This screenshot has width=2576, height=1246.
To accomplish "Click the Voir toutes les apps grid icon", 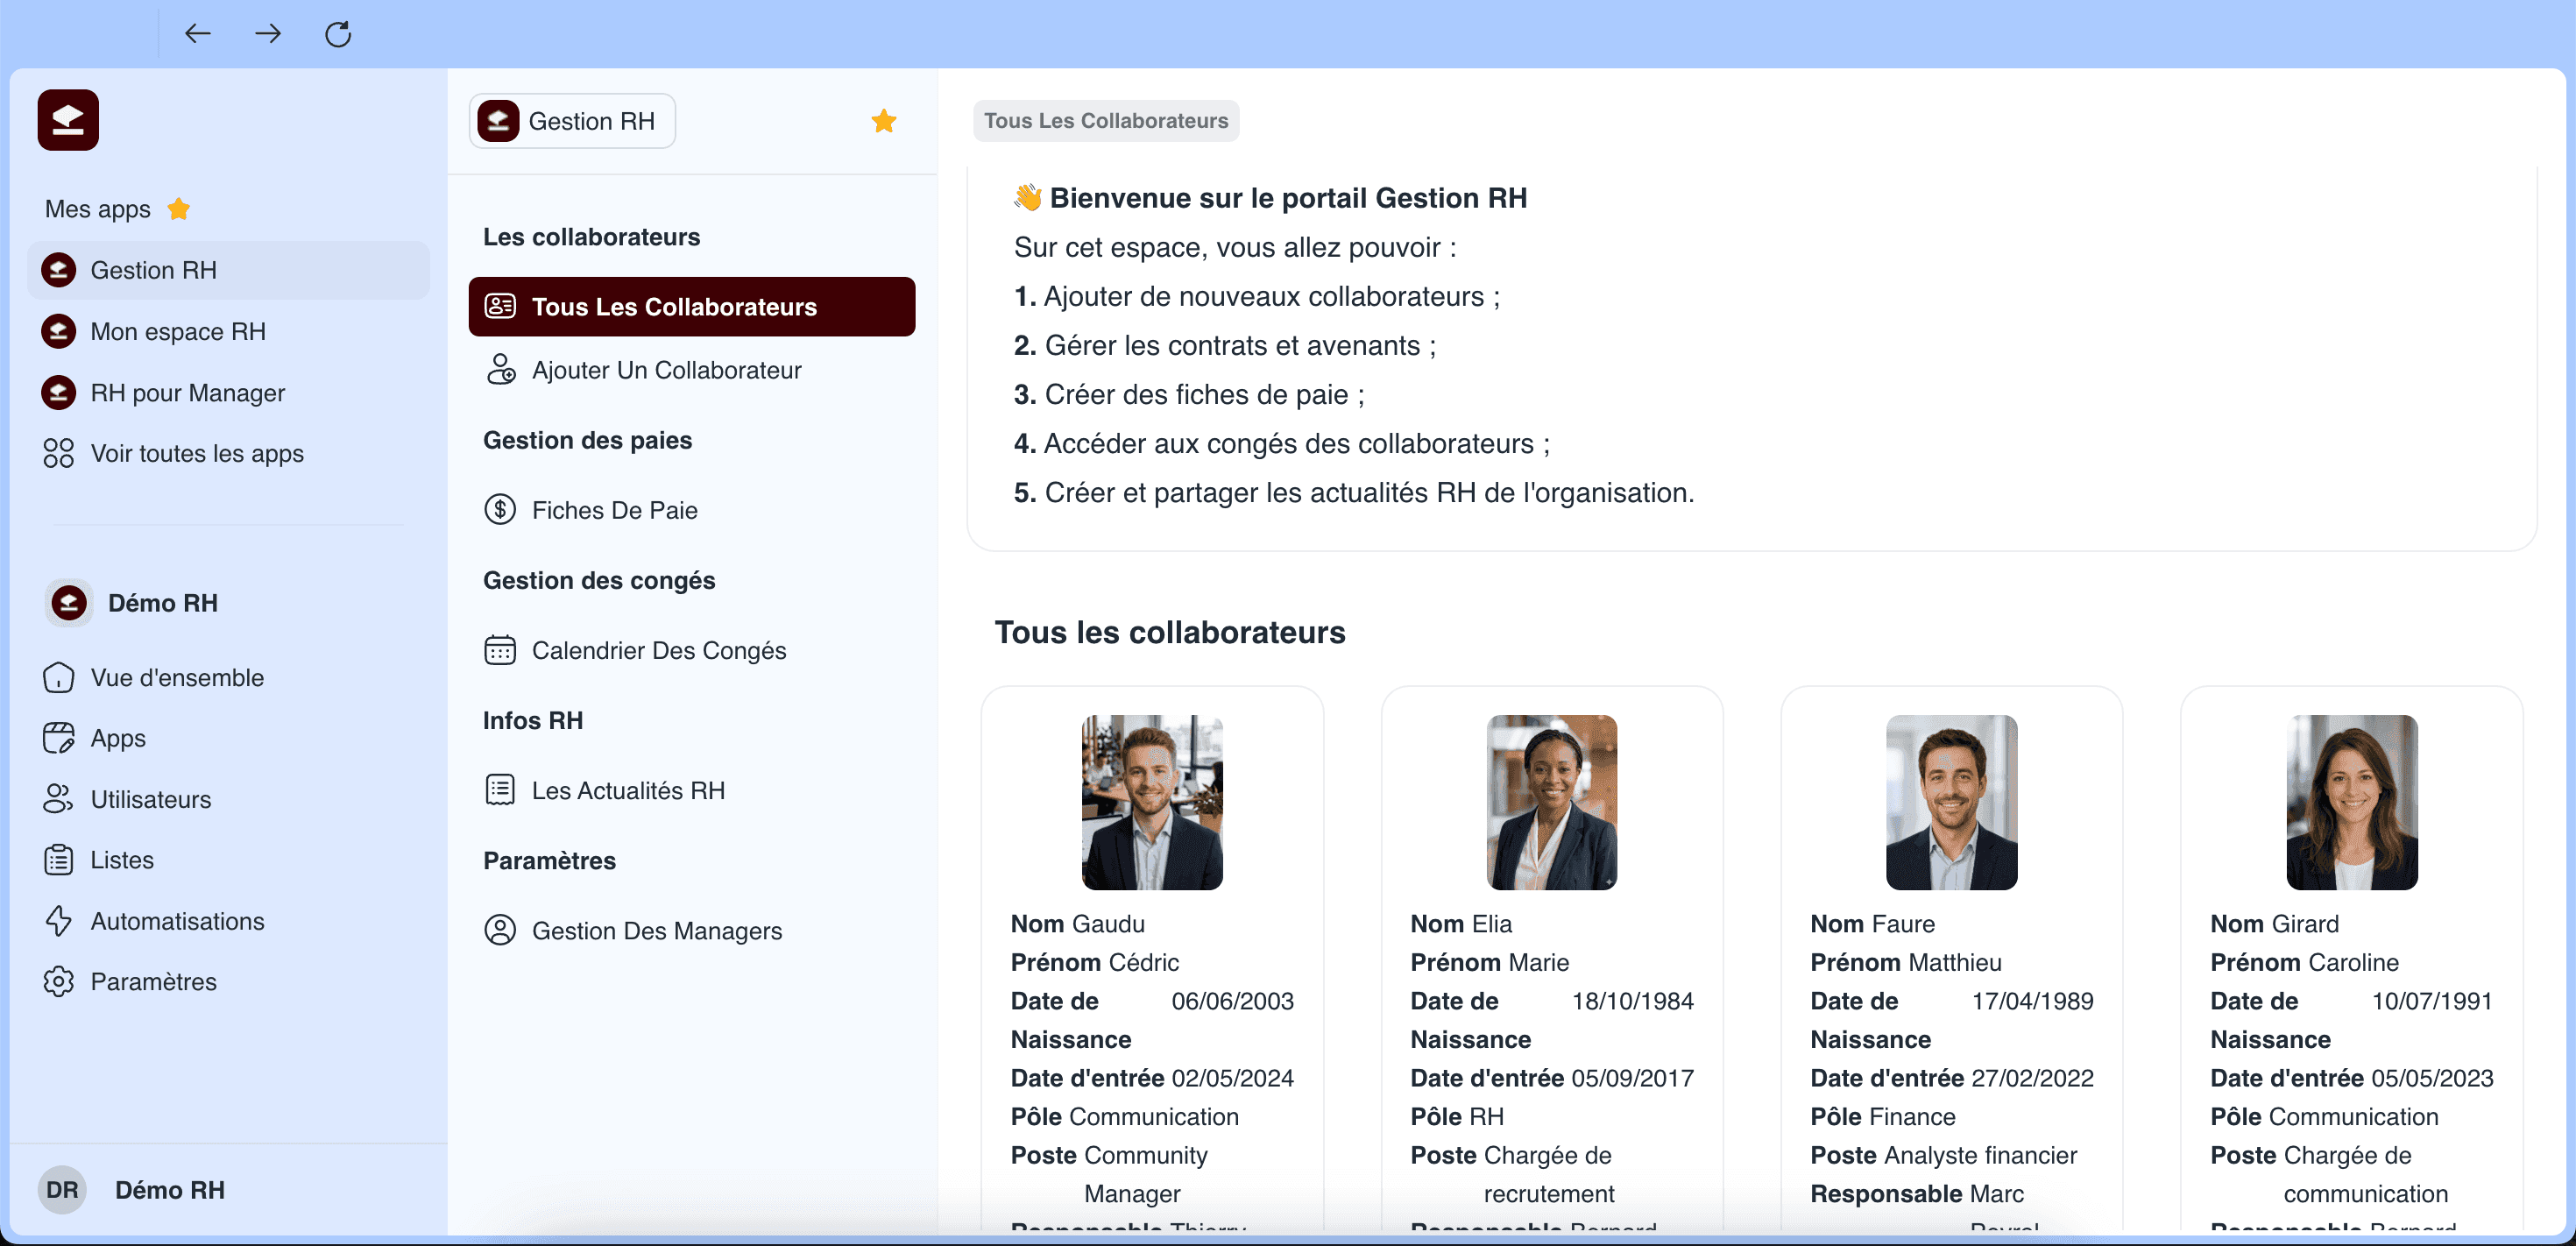I will [x=59, y=453].
